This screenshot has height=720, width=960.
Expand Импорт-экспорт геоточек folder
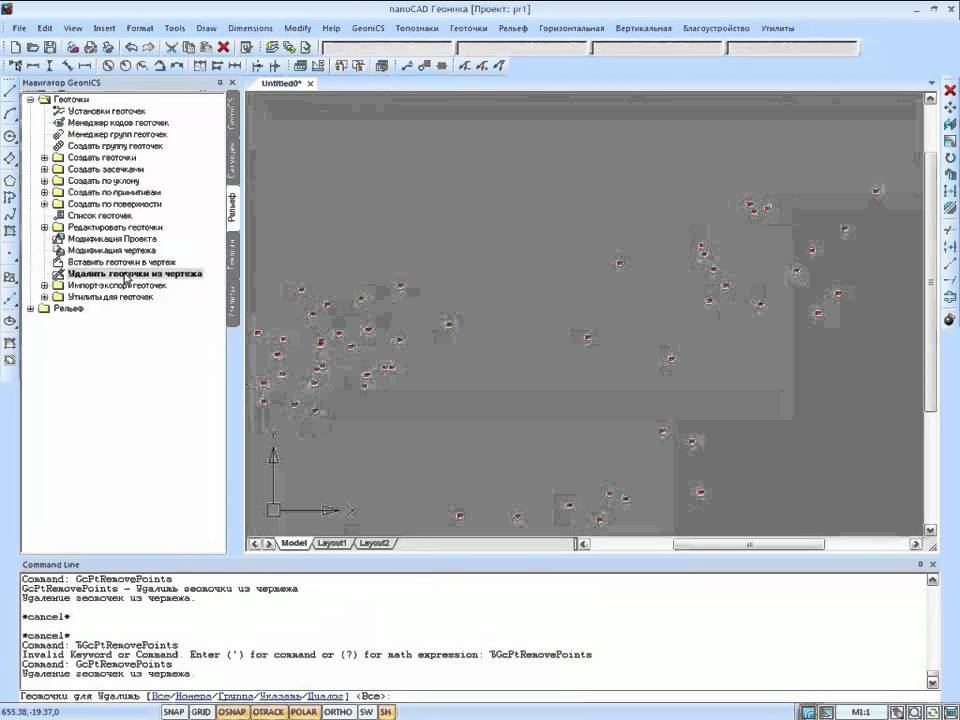[x=44, y=285]
